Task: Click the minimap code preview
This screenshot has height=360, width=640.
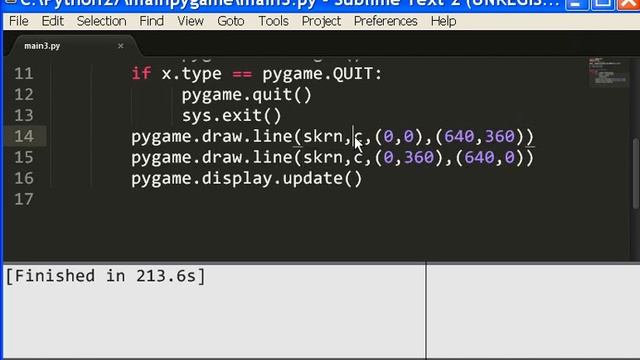Action: [x=608, y=71]
